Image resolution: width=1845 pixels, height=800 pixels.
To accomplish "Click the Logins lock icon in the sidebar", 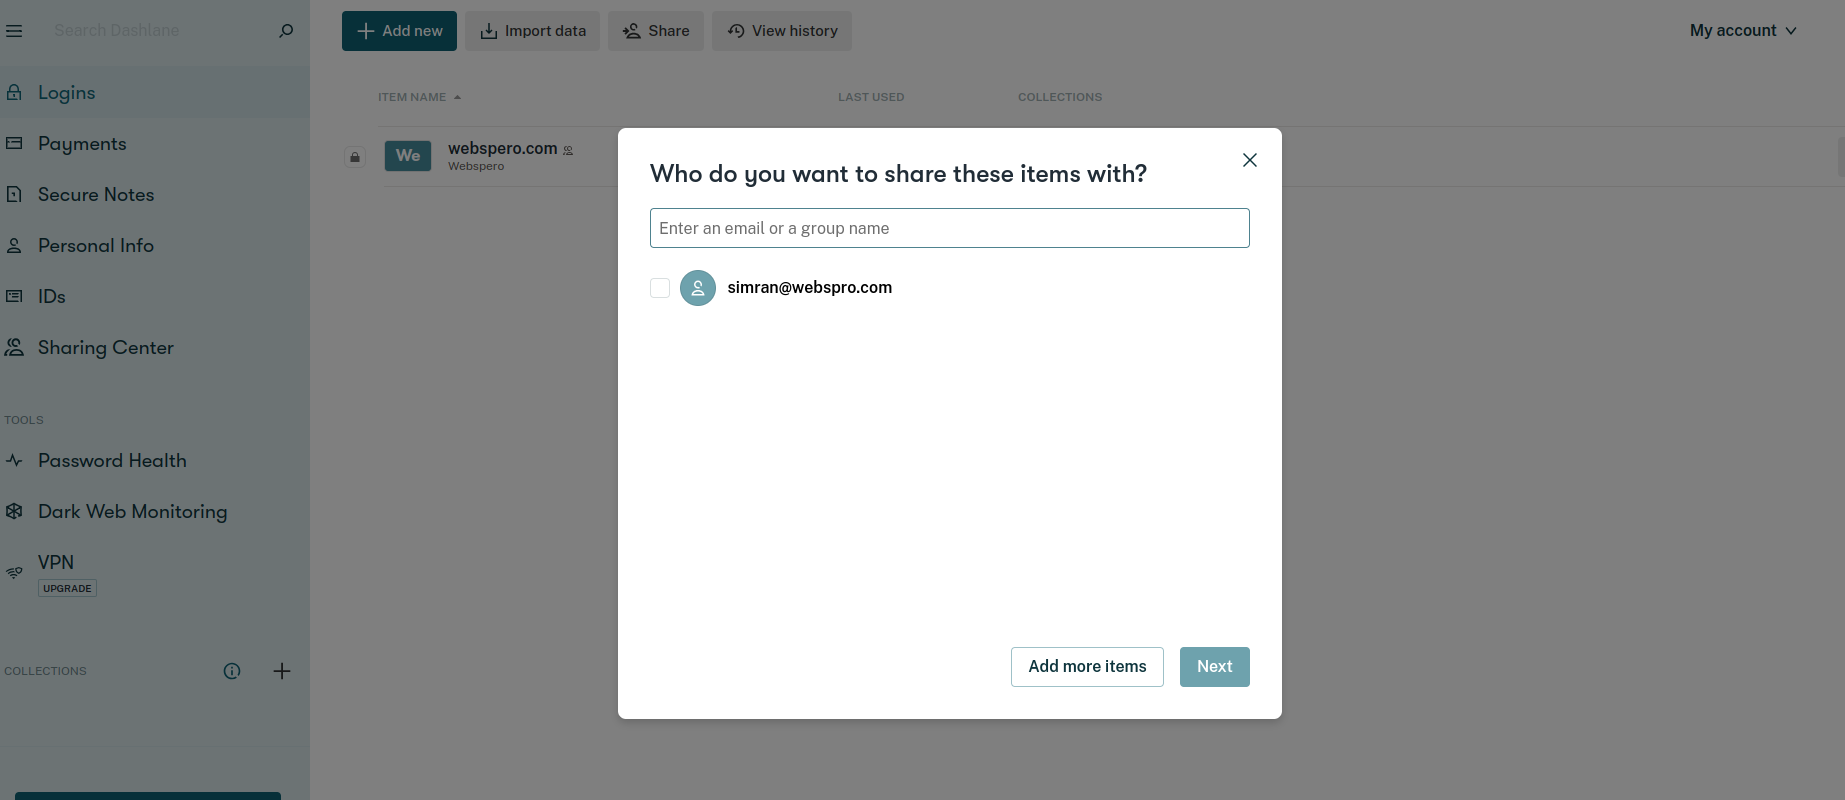I will (14, 92).
